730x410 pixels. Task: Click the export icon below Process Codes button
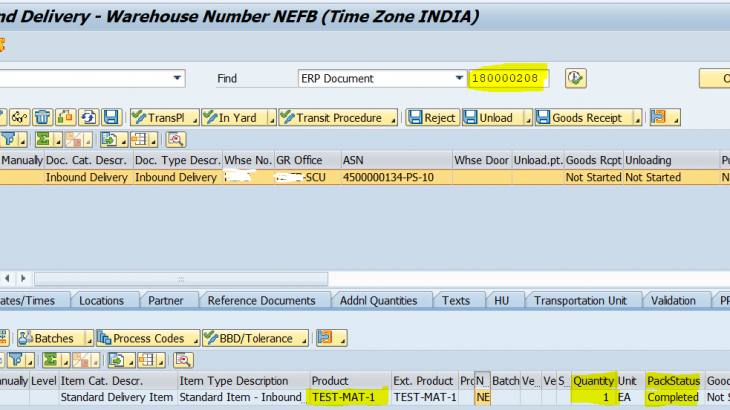116,360
